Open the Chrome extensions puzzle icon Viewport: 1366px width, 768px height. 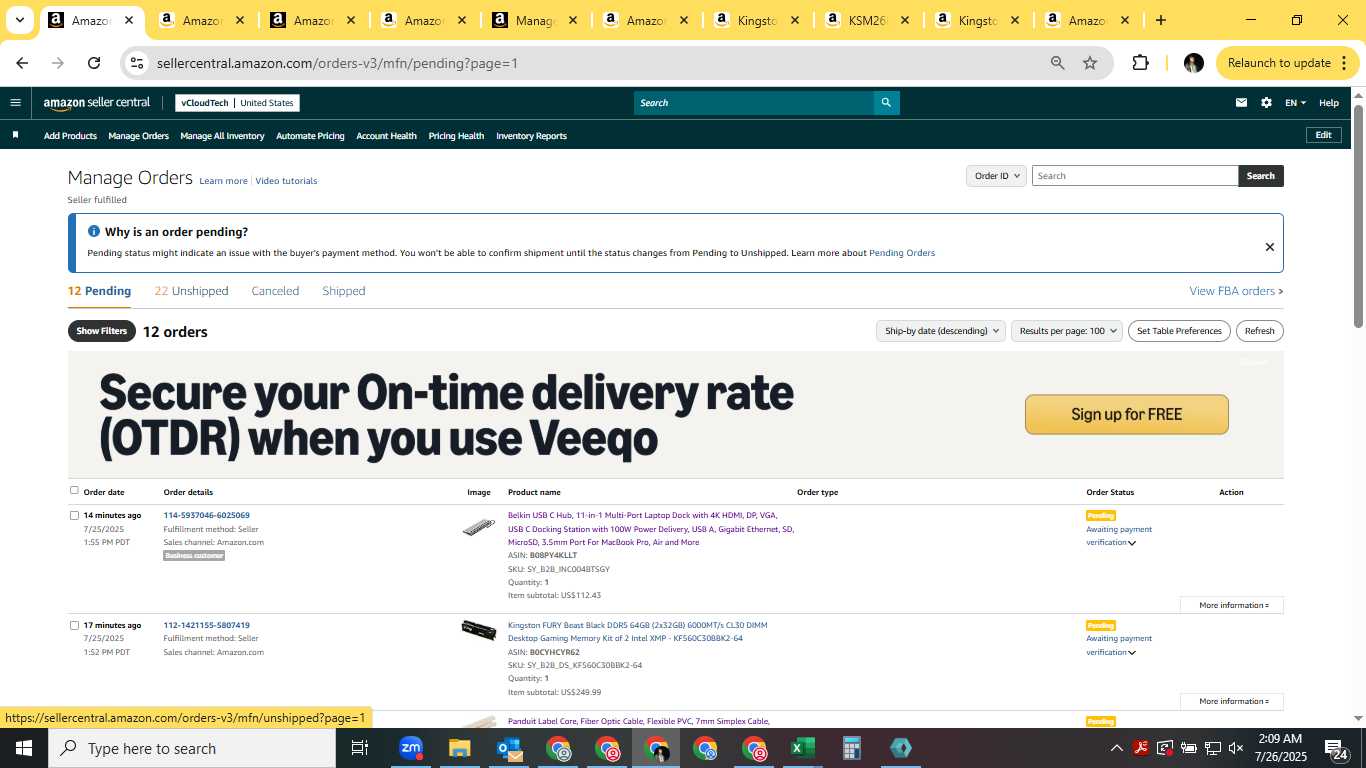[x=1140, y=63]
